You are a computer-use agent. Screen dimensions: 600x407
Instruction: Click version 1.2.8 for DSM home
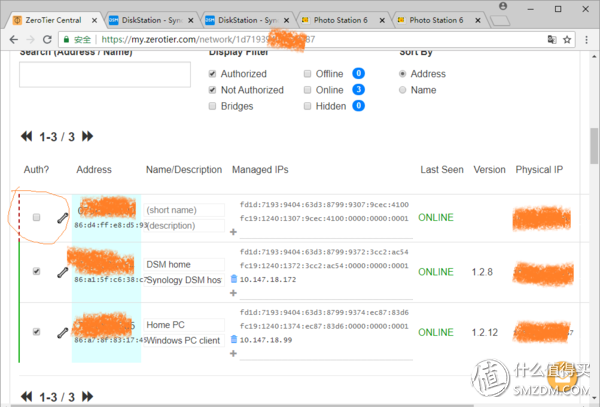482,272
